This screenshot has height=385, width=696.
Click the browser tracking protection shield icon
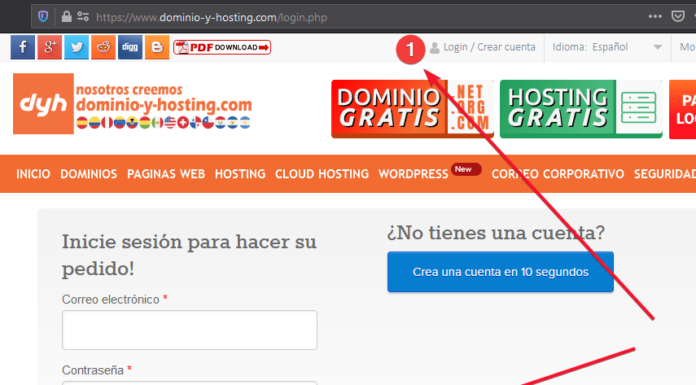43,17
